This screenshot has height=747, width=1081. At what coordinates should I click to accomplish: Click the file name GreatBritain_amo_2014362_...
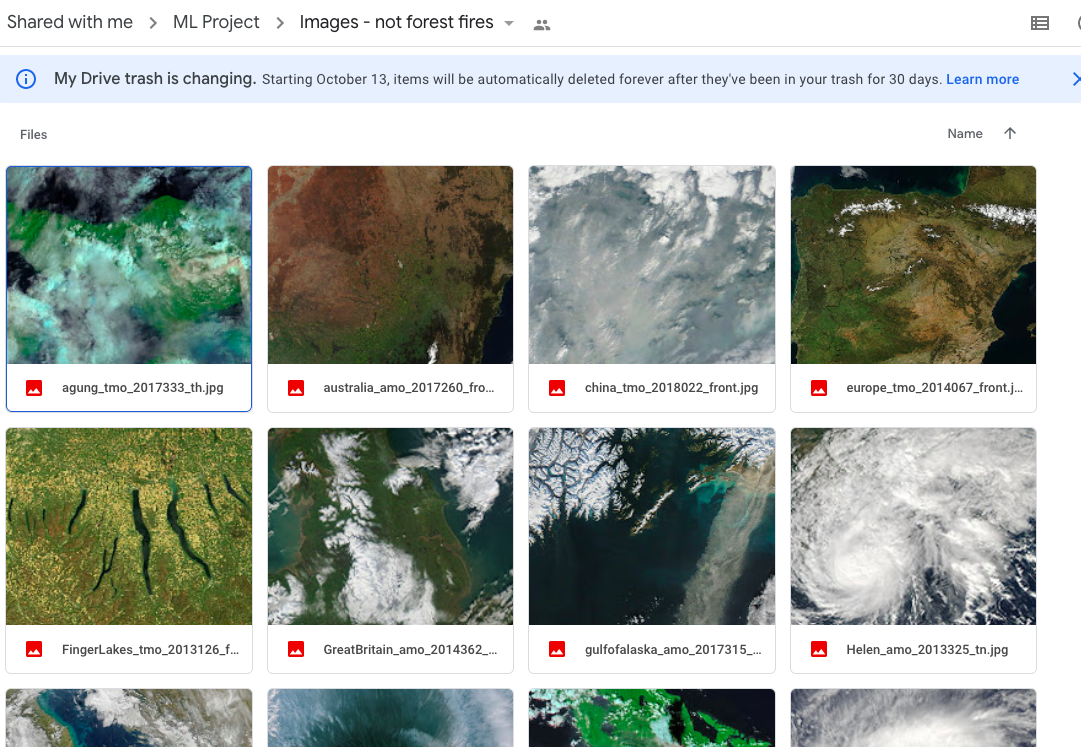tap(410, 649)
